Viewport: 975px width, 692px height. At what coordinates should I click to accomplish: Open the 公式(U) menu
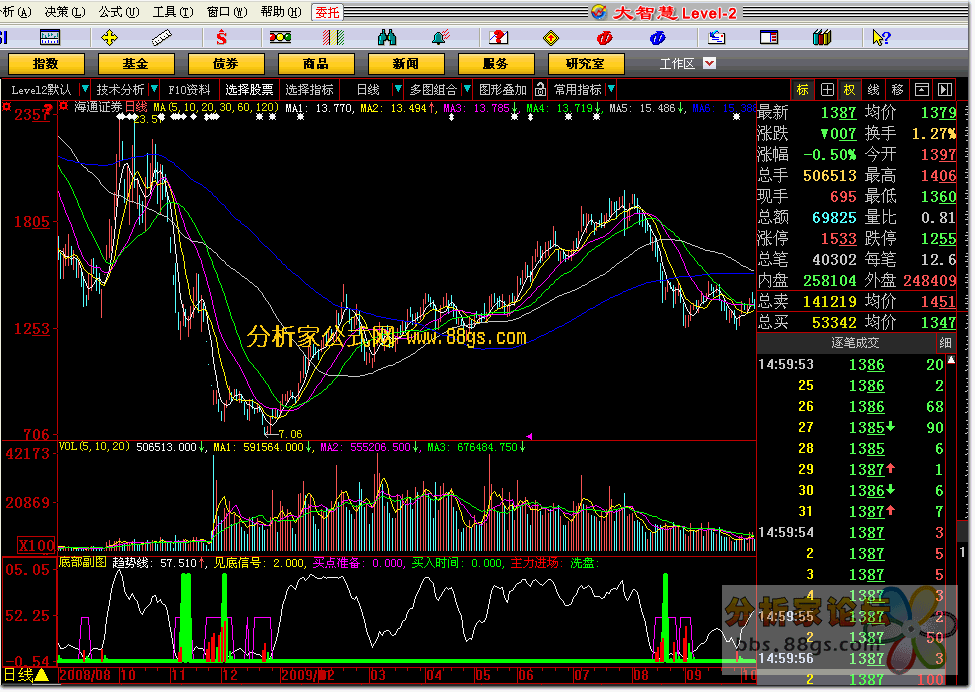tap(119, 12)
